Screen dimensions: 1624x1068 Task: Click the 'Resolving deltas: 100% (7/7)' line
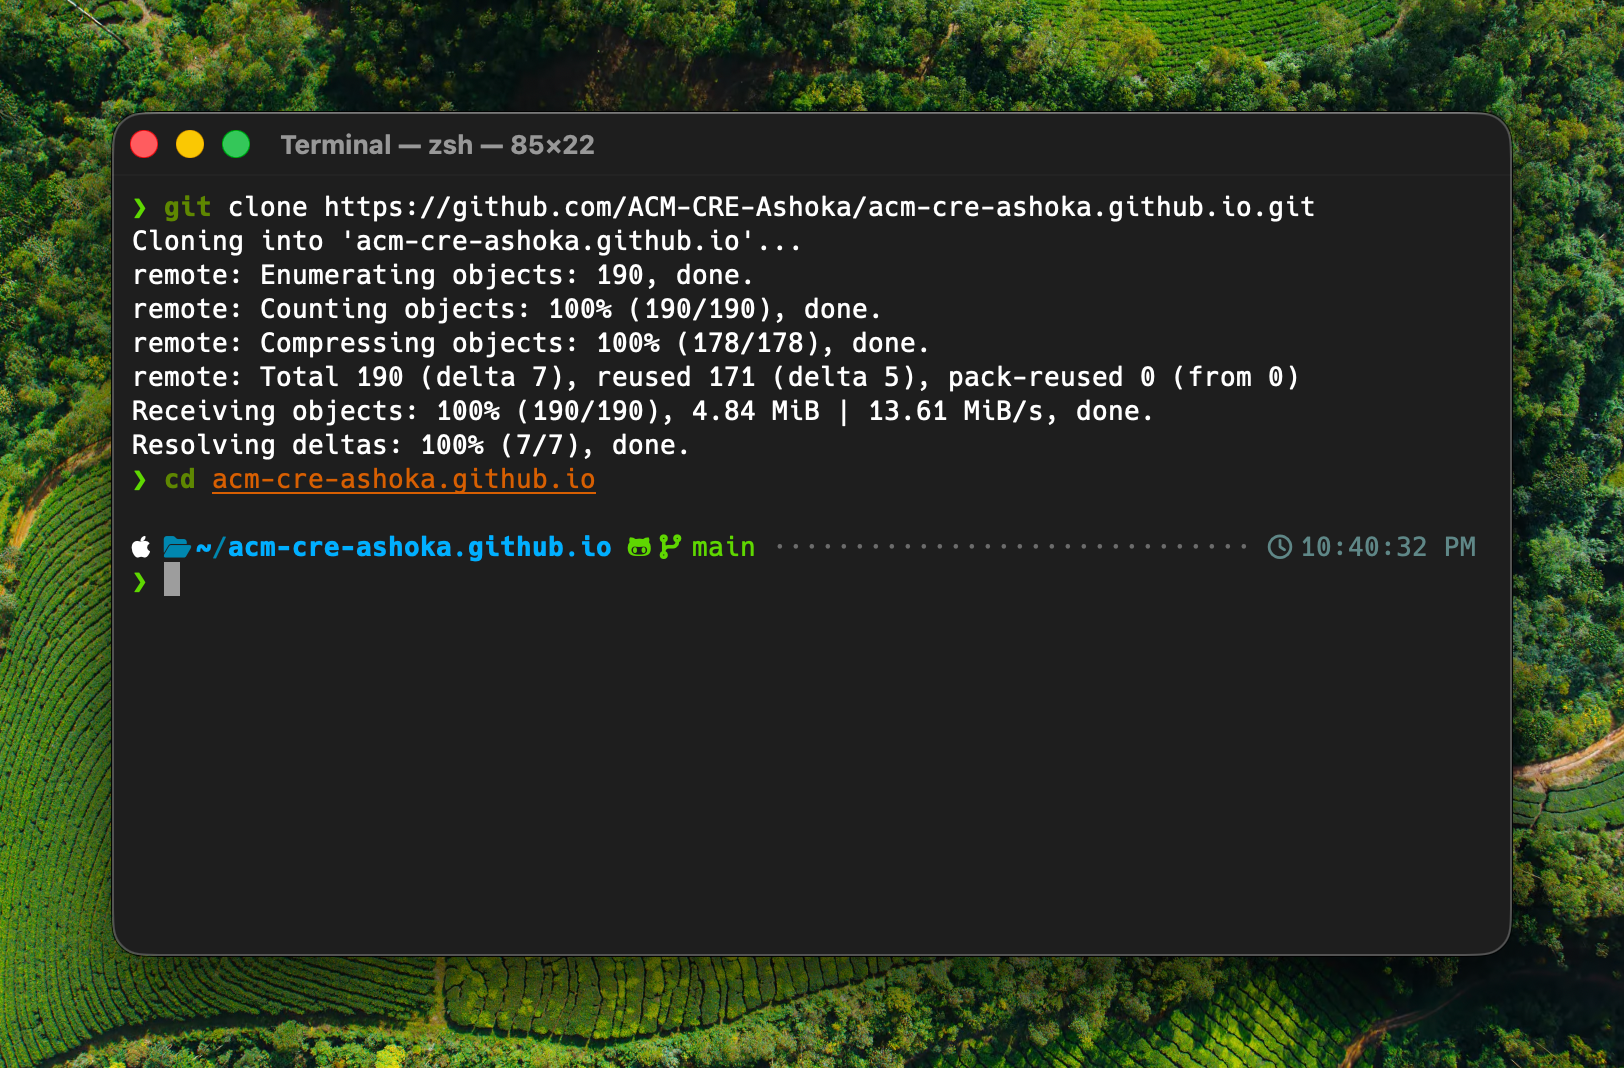click(410, 445)
